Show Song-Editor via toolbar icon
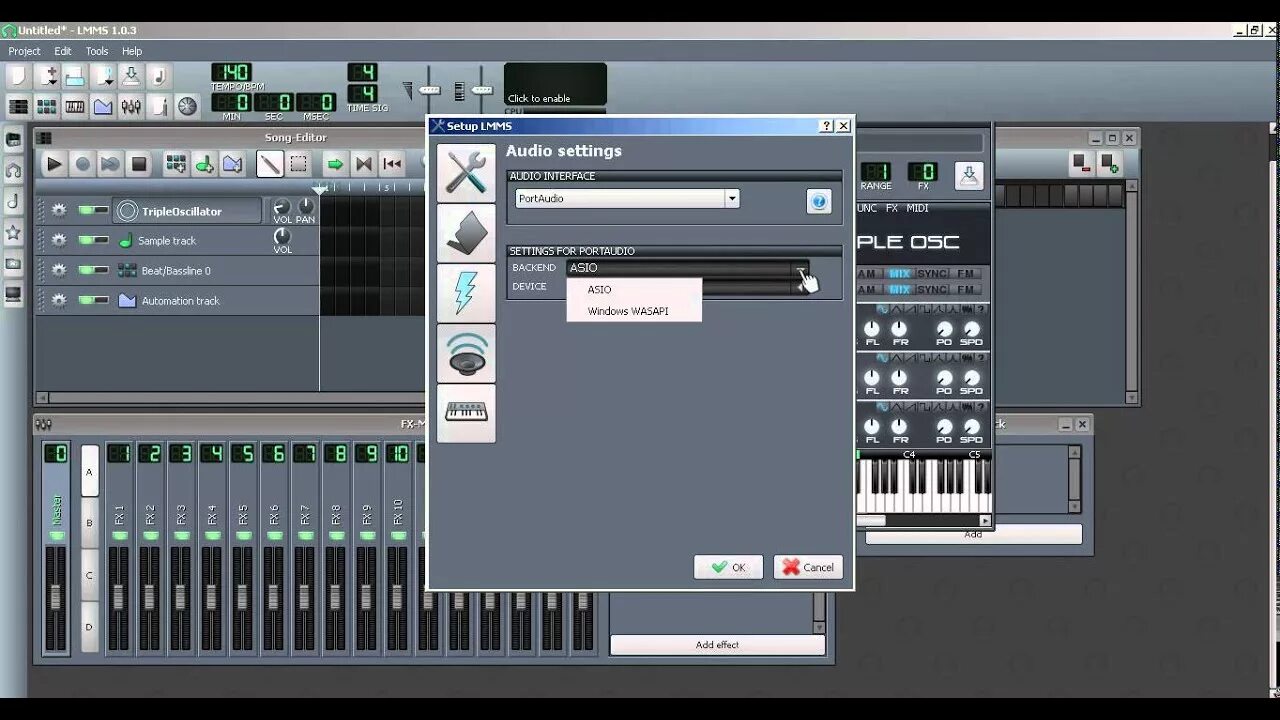 (18, 106)
